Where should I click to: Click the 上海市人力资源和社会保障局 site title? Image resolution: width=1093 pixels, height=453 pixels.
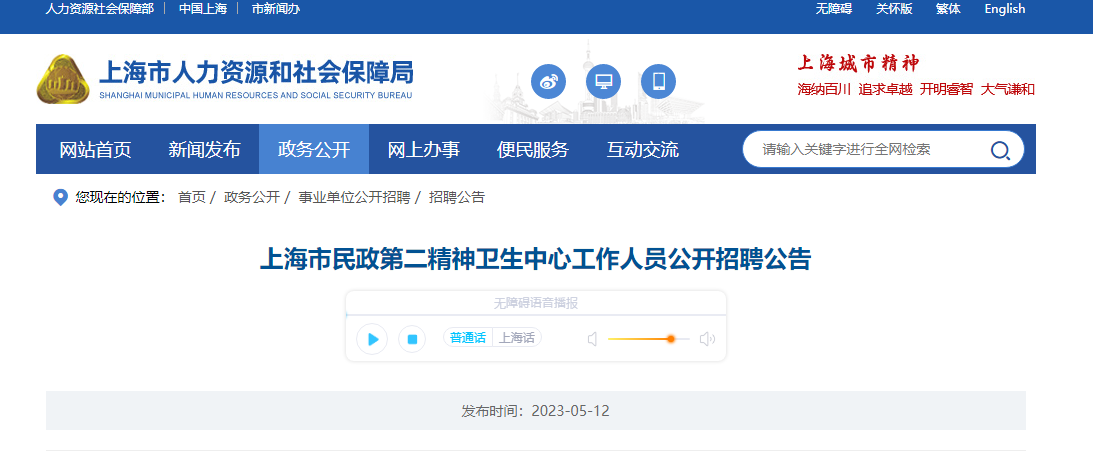click(x=257, y=72)
